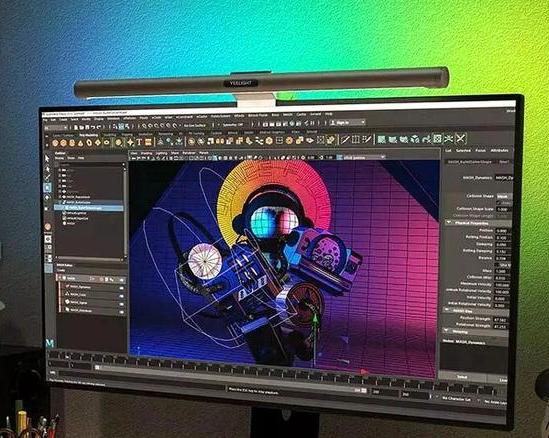Select the highlighted MASH node in Outliner
The width and height of the screenshot is (549, 438).
(x=89, y=208)
